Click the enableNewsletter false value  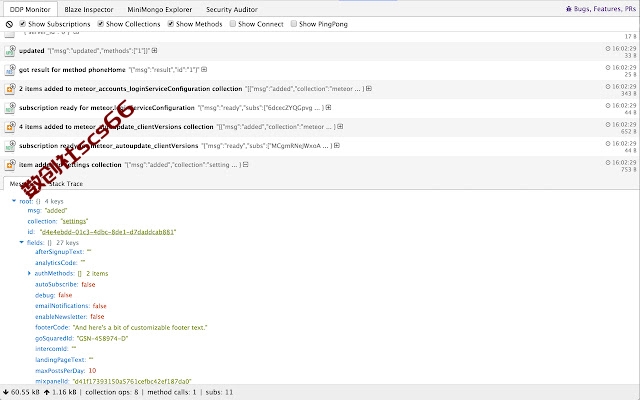pos(97,317)
